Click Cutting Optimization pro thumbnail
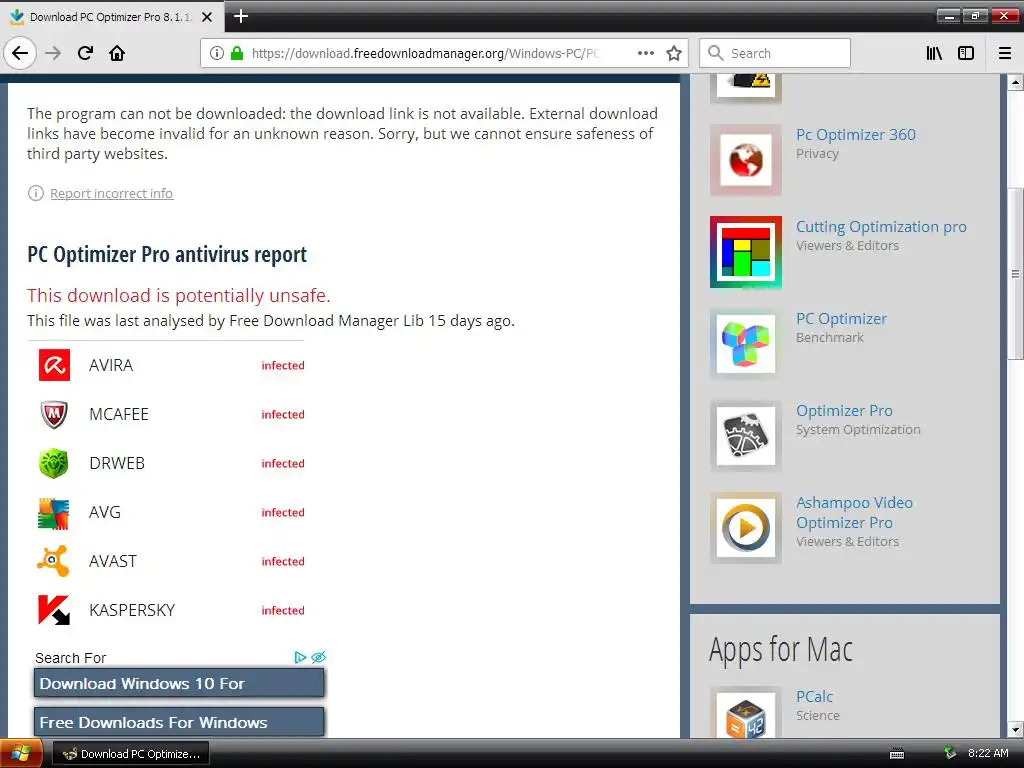The image size is (1024, 768). pyautogui.click(x=746, y=252)
